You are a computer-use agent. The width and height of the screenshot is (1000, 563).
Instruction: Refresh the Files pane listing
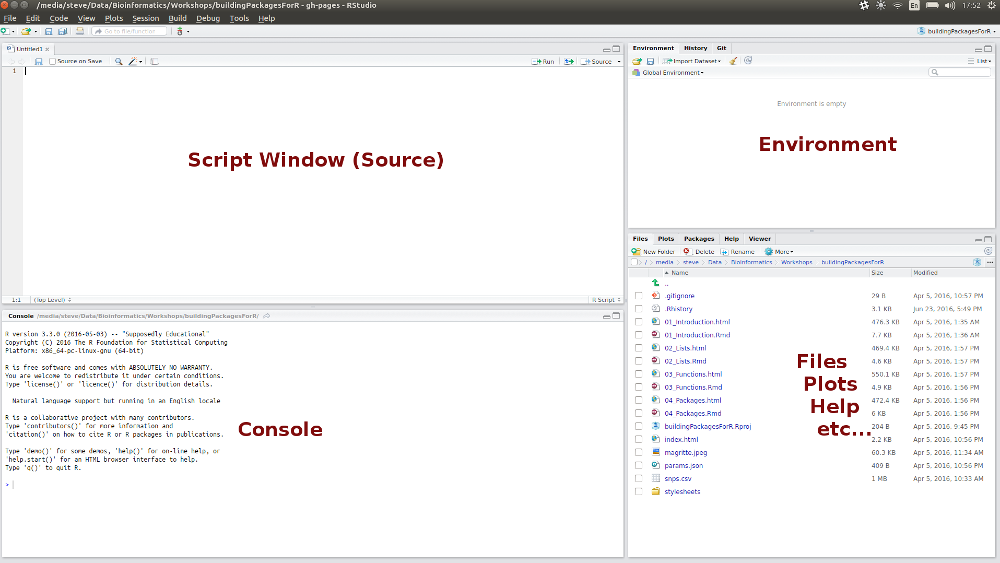(x=988, y=252)
